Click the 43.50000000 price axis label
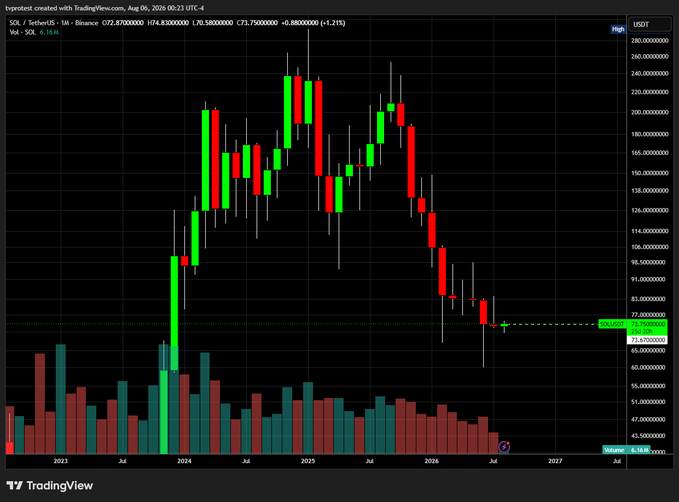The width and height of the screenshot is (679, 502). 648,436
